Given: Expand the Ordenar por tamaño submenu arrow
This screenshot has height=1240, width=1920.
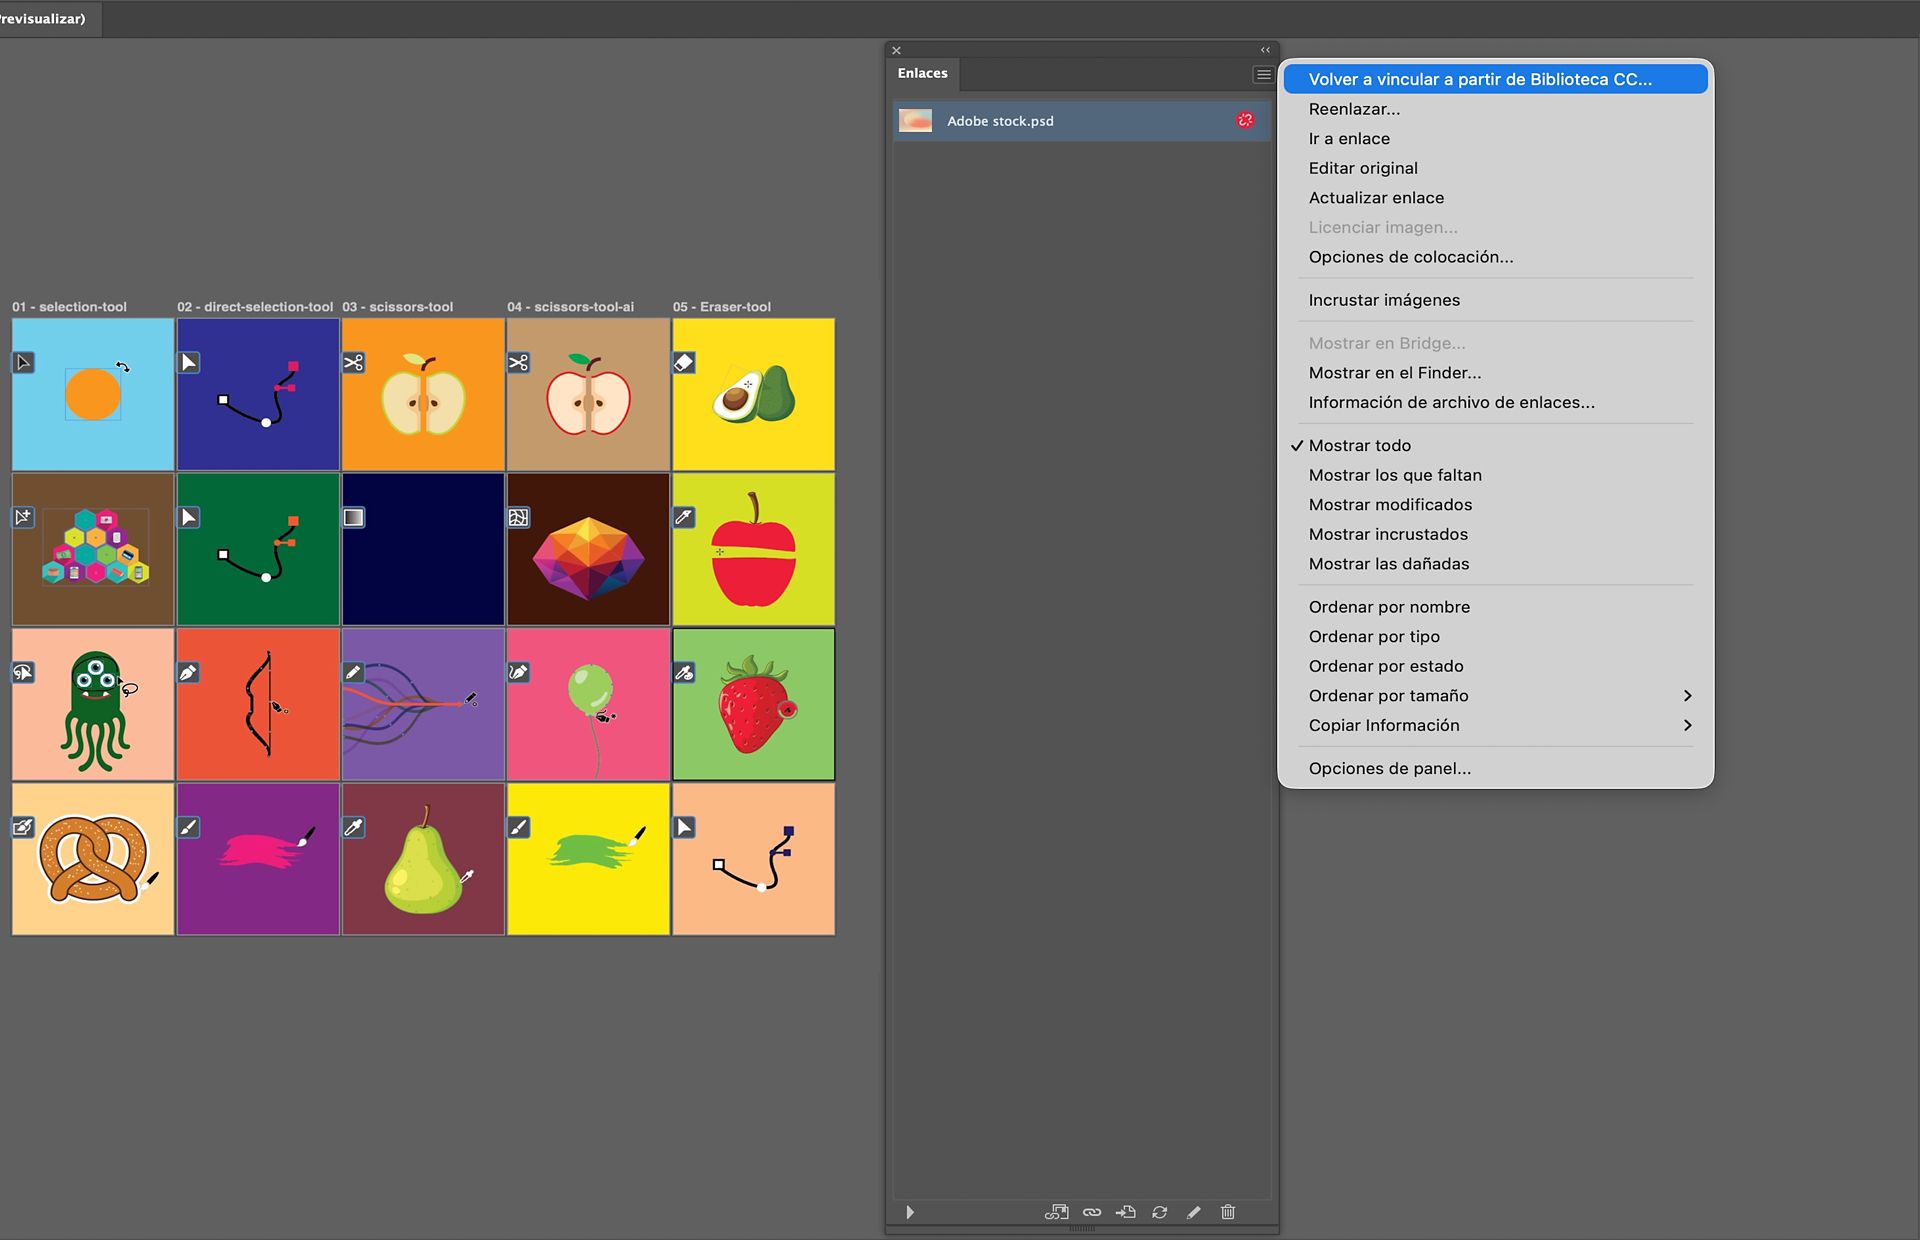Looking at the screenshot, I should [1687, 696].
